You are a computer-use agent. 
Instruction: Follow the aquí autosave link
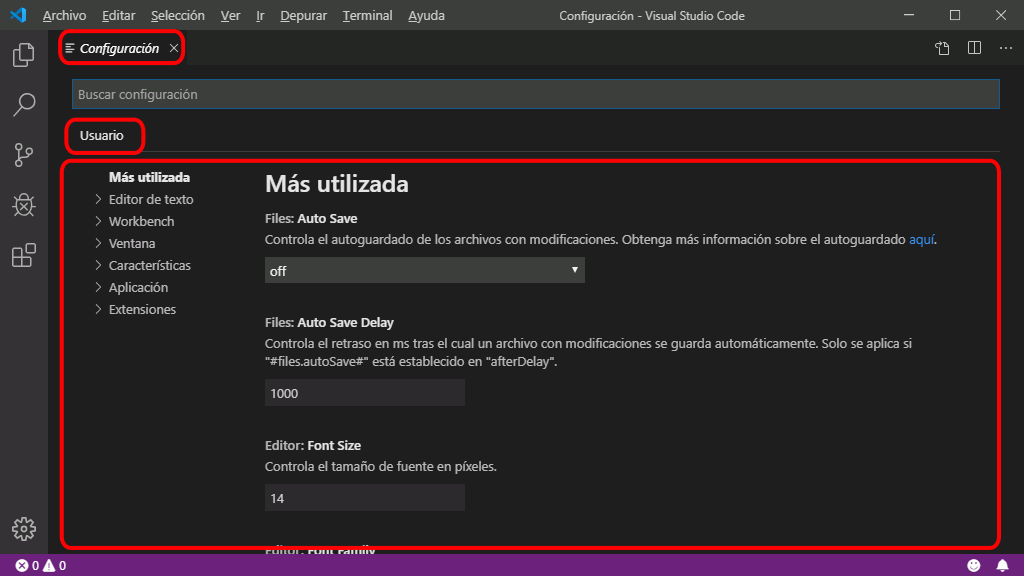click(x=921, y=240)
